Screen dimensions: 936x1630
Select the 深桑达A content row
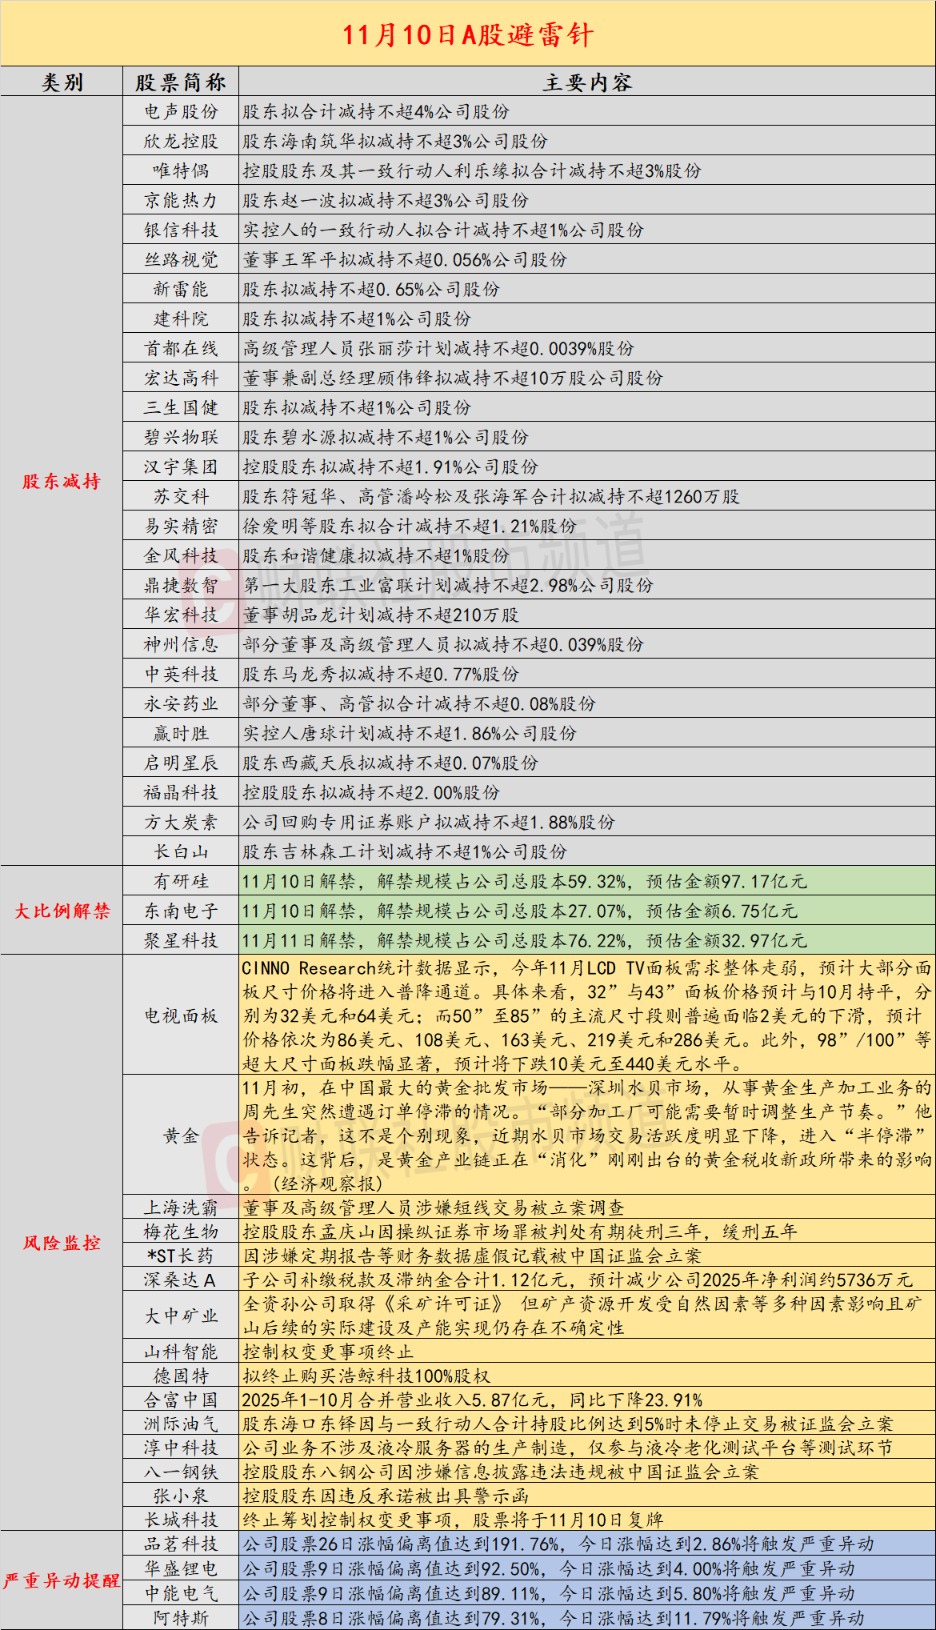587,1280
